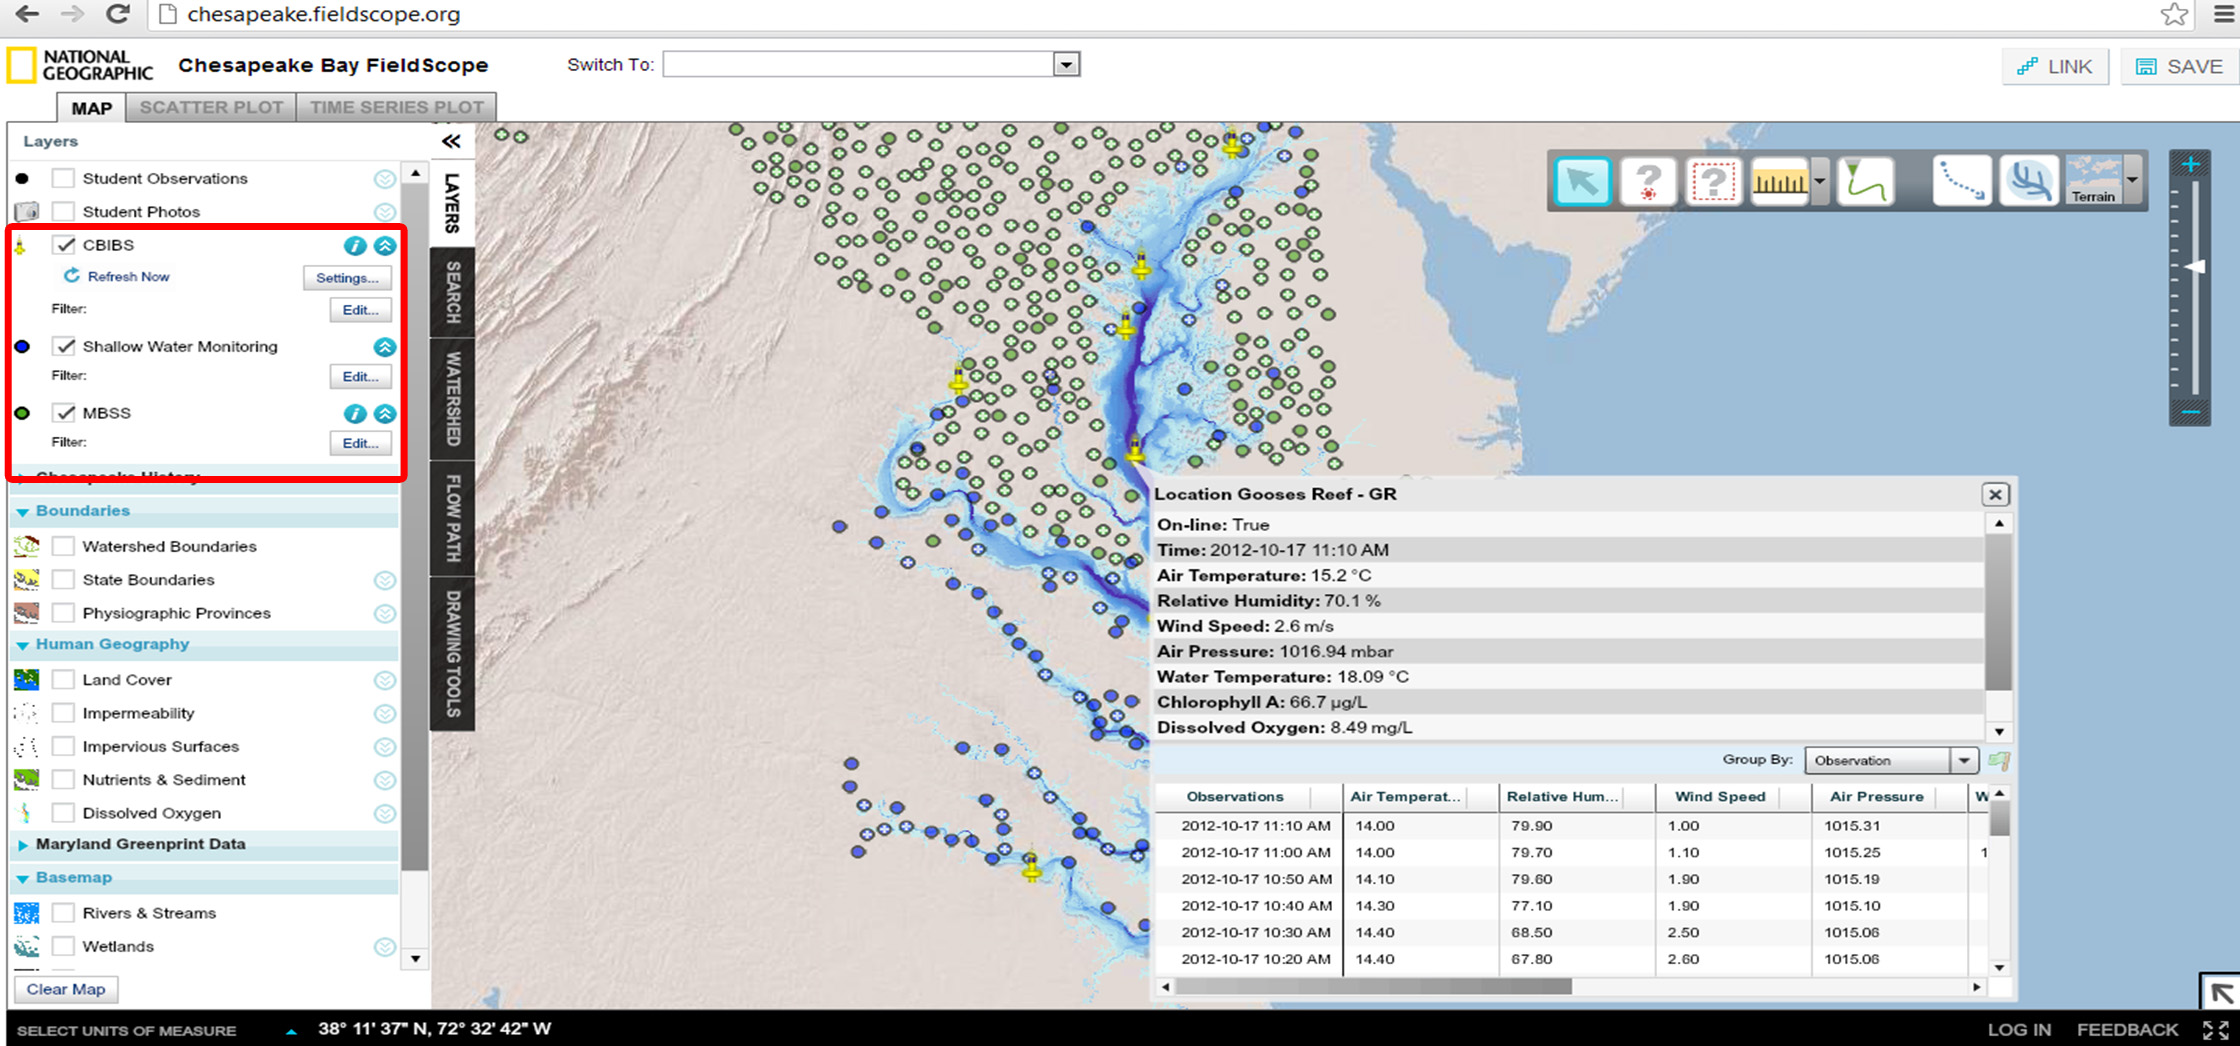Activate the point query tool

click(1647, 182)
